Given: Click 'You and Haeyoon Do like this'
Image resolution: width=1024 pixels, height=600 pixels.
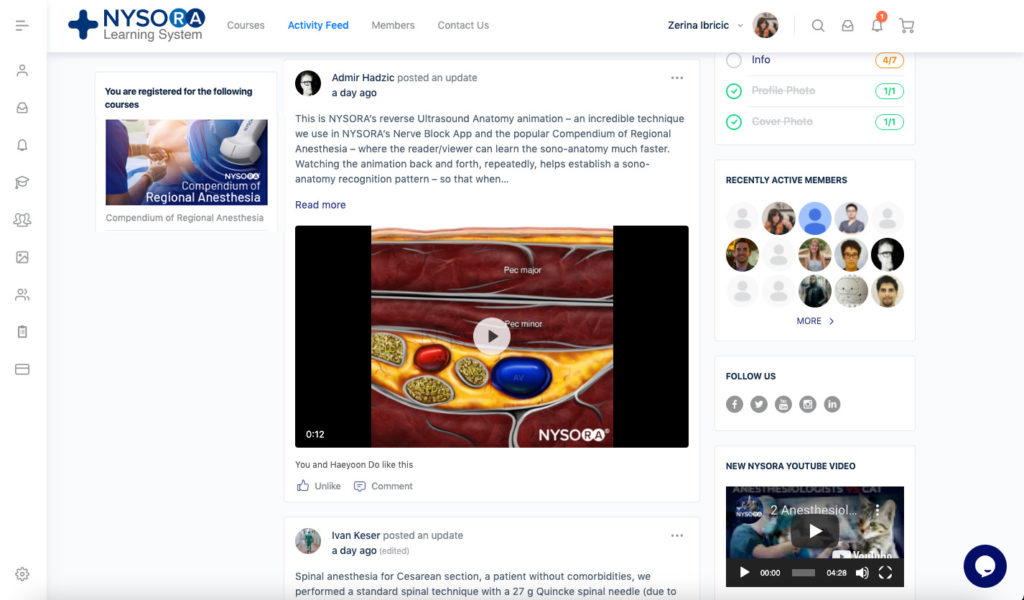Looking at the screenshot, I should (354, 465).
